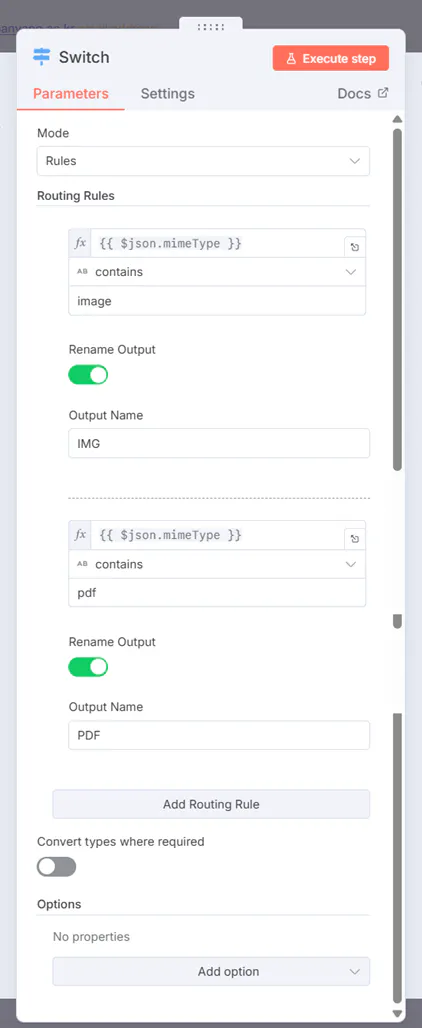Switch to the Settings tab
Viewport: 422px width, 1028px height.
168,93
